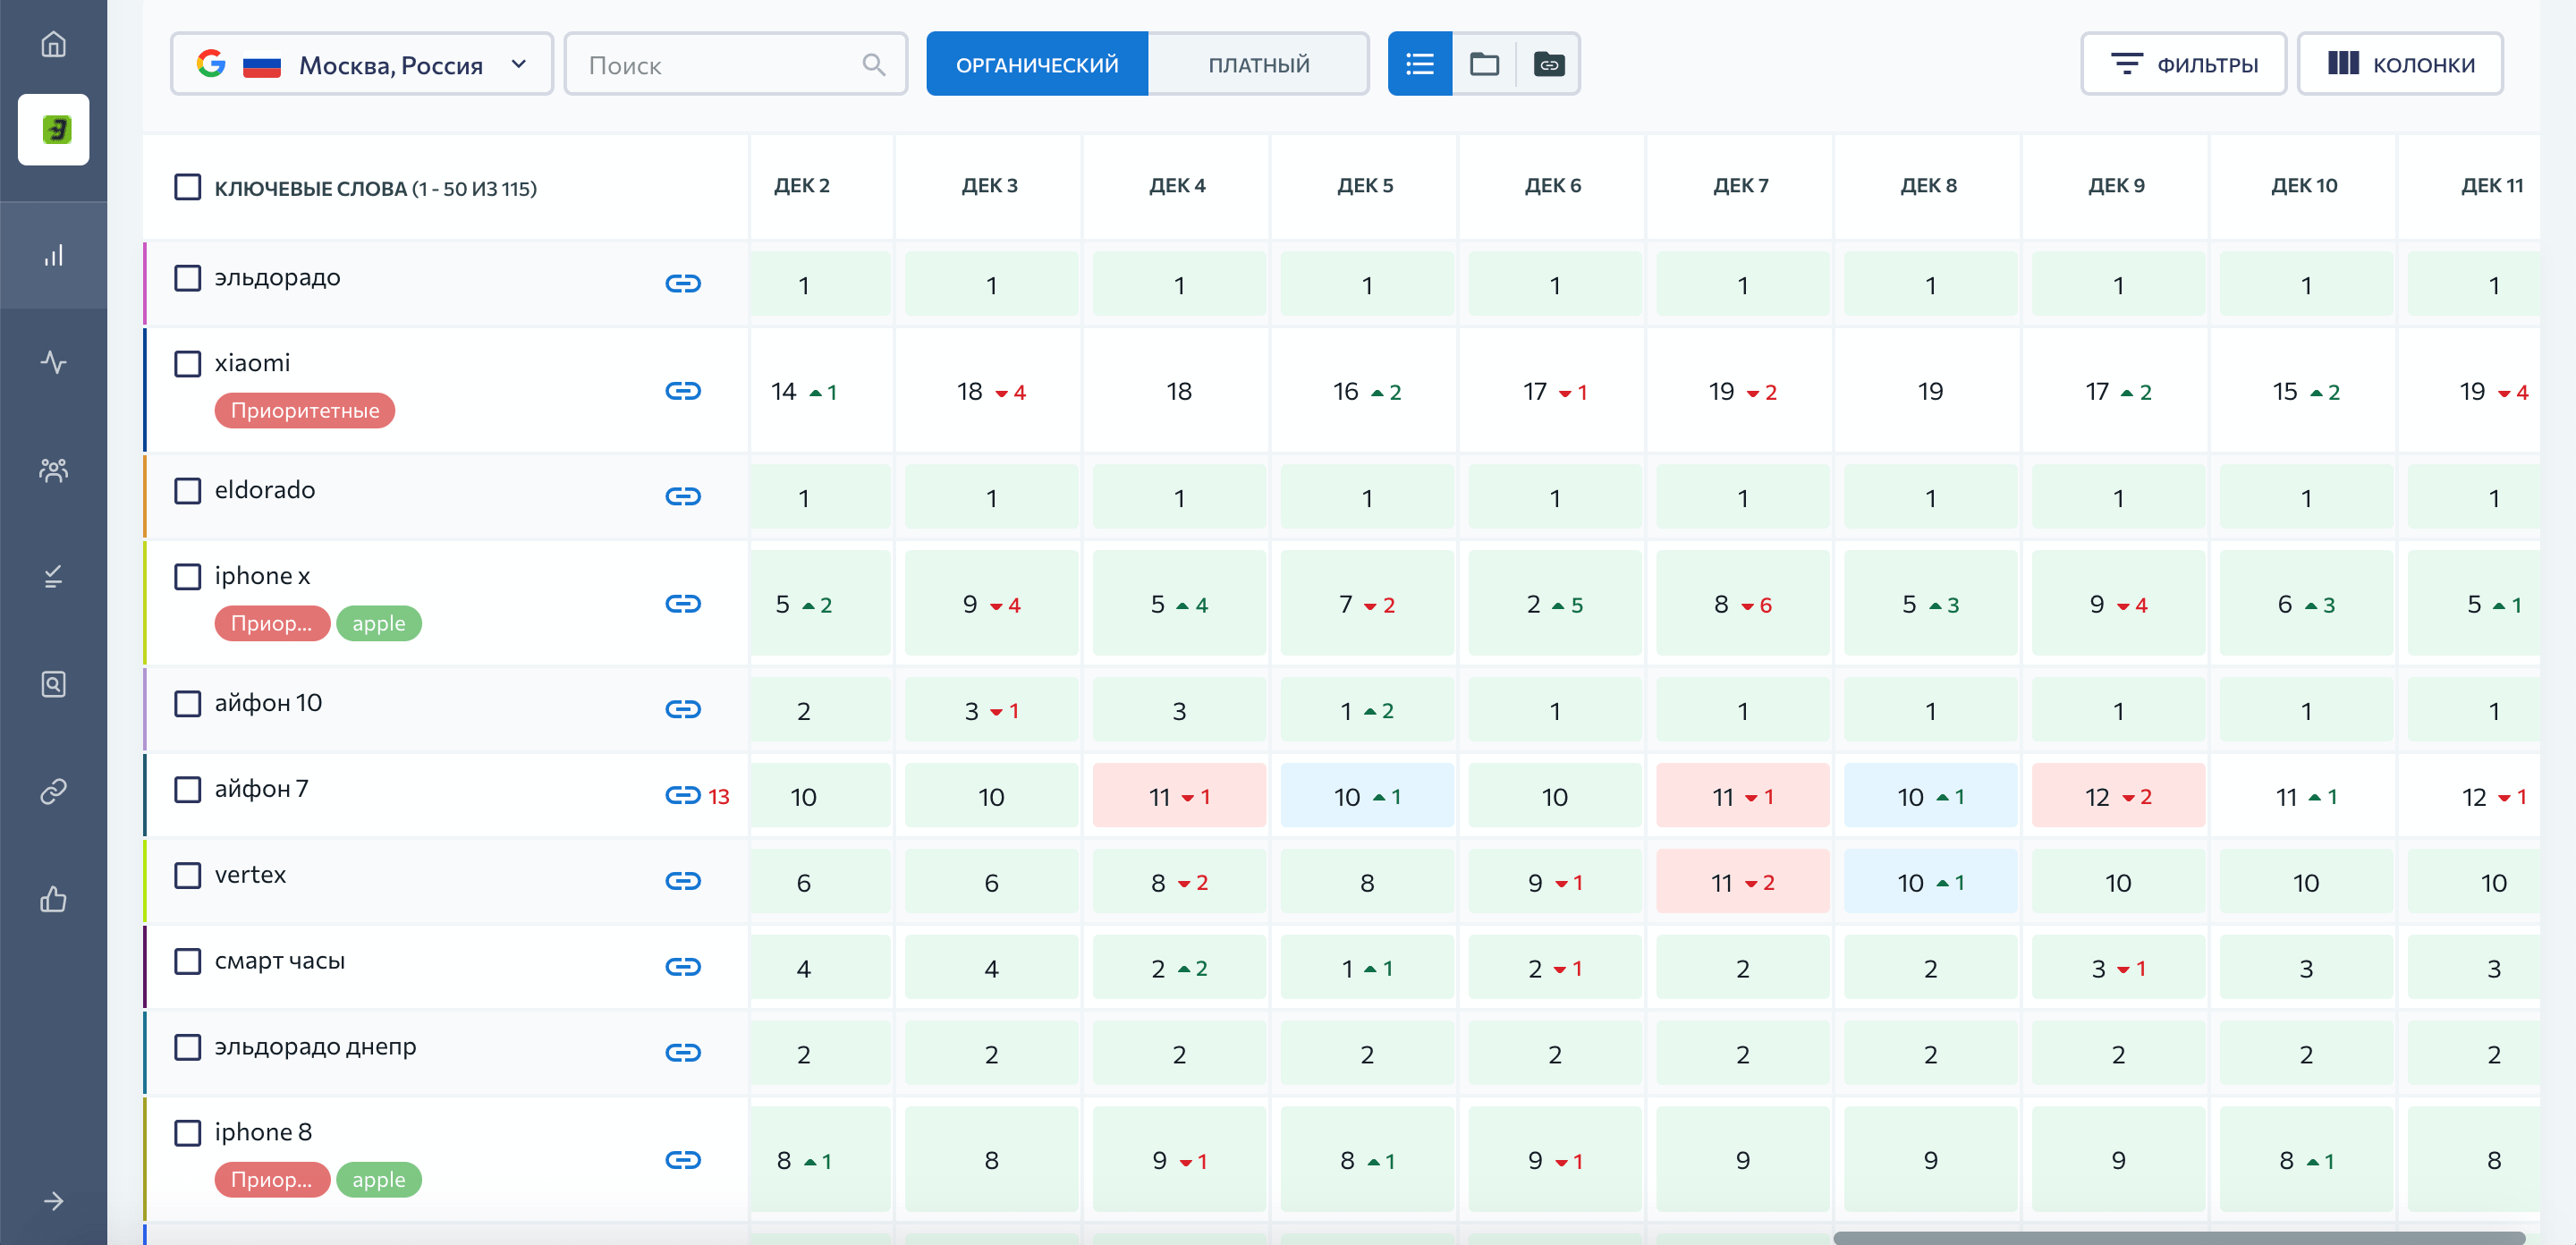The height and width of the screenshot is (1245, 2576).
Task: Click Приоритетные tag under xiaomi
Action: click(305, 411)
